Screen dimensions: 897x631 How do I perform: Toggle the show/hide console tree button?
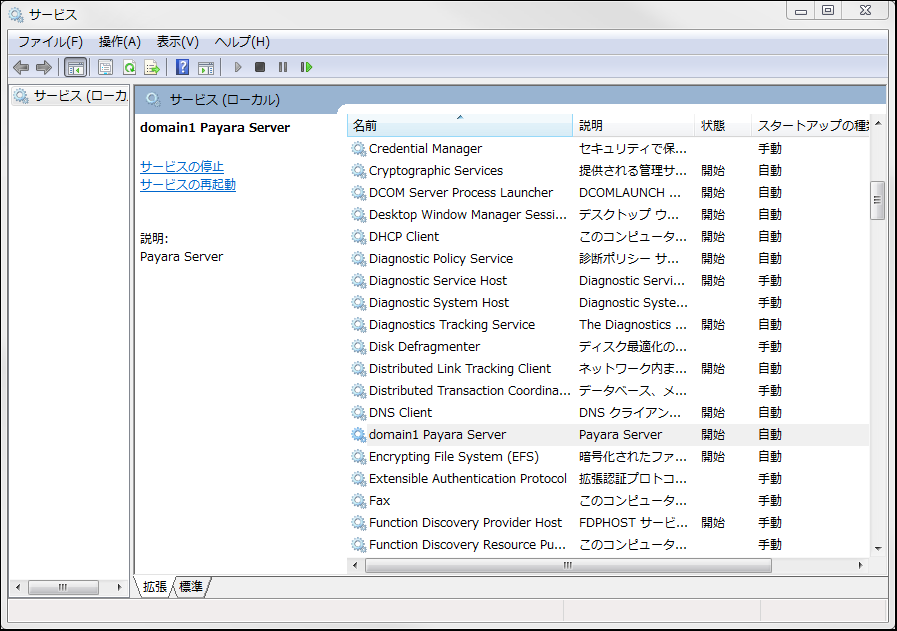[75, 67]
